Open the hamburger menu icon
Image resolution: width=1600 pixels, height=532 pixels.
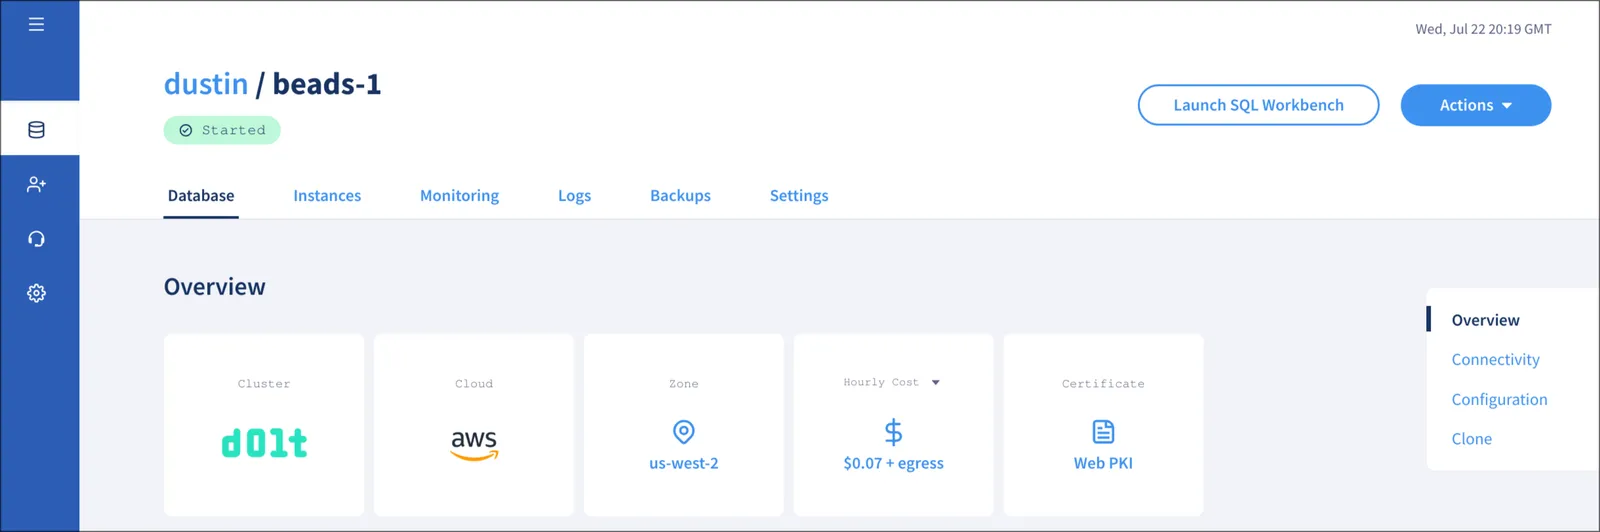click(36, 24)
